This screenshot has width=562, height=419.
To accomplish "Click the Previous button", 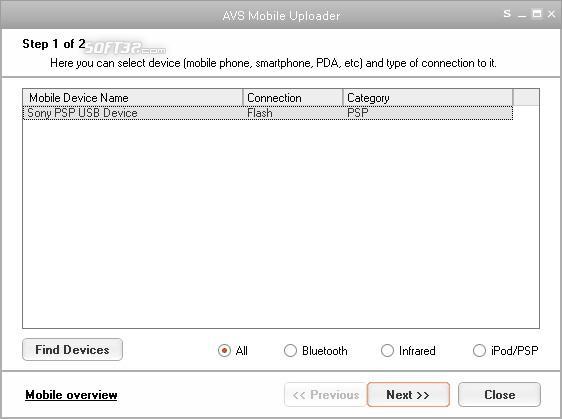I will (x=326, y=395).
